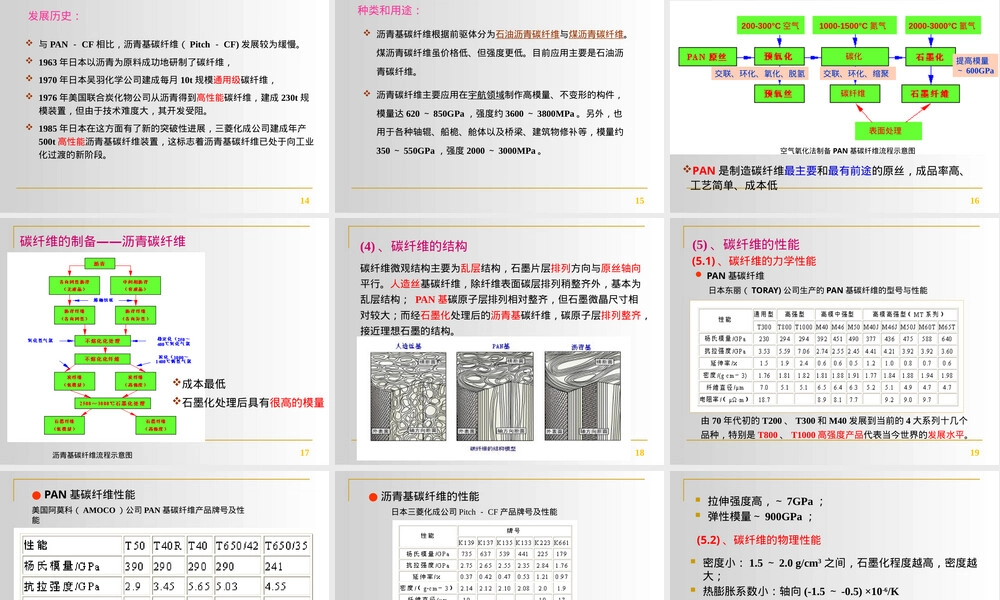Select slide 15 titled 种类和用途
The width and height of the screenshot is (1000, 600).
coord(499,106)
